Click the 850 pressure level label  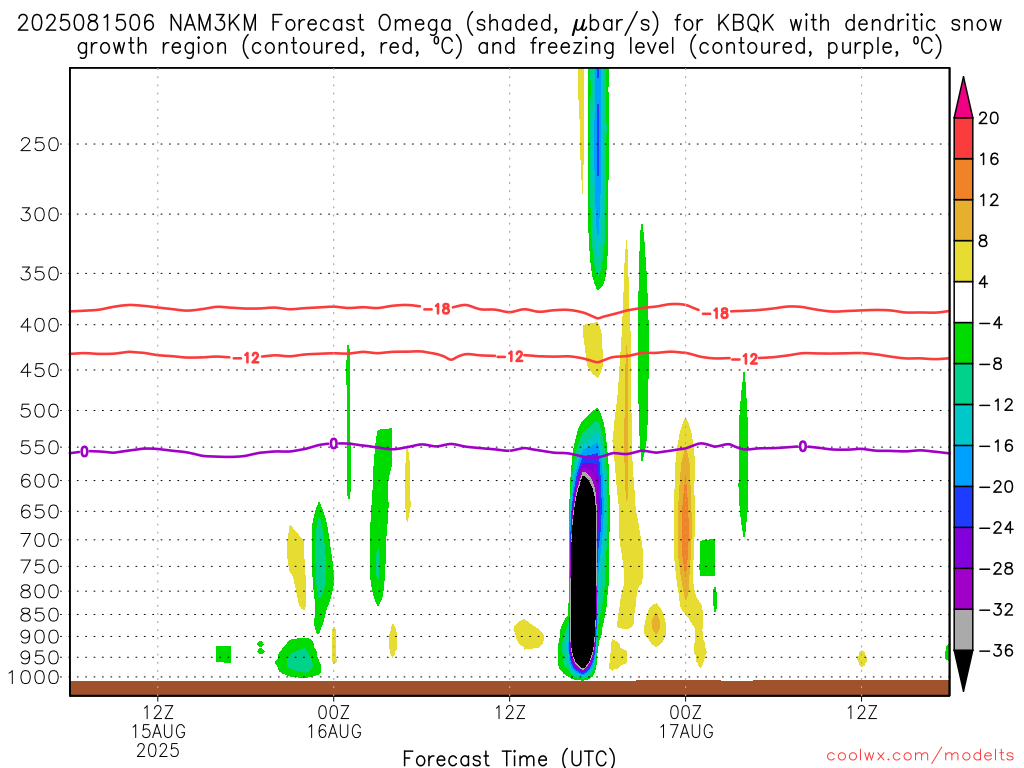(x=40, y=615)
